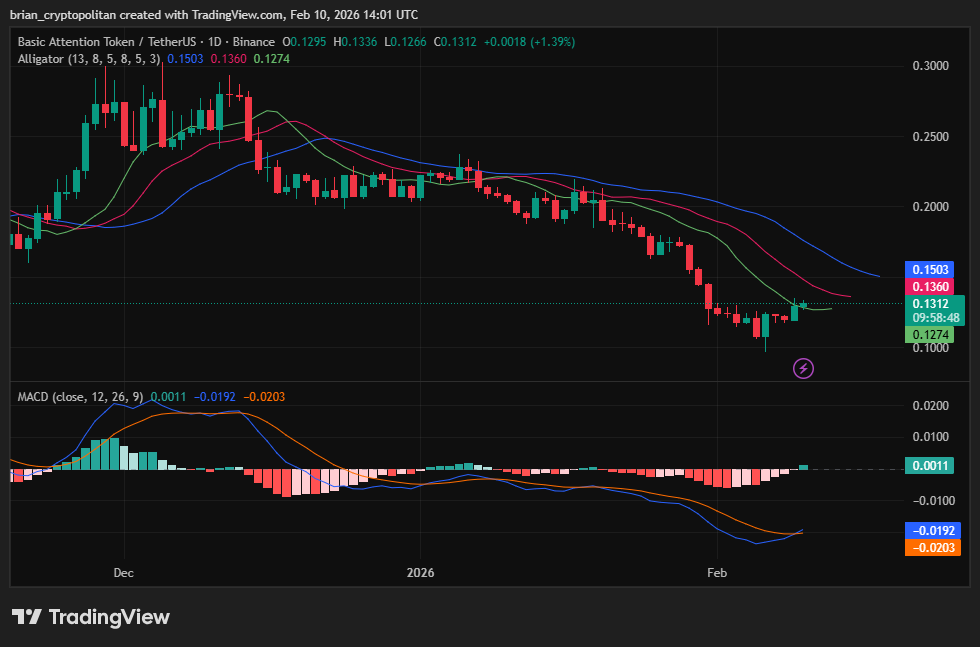This screenshot has width=980, height=647.
Task: Click the 0.1274 light green price label
Action: pyautogui.click(x=929, y=334)
